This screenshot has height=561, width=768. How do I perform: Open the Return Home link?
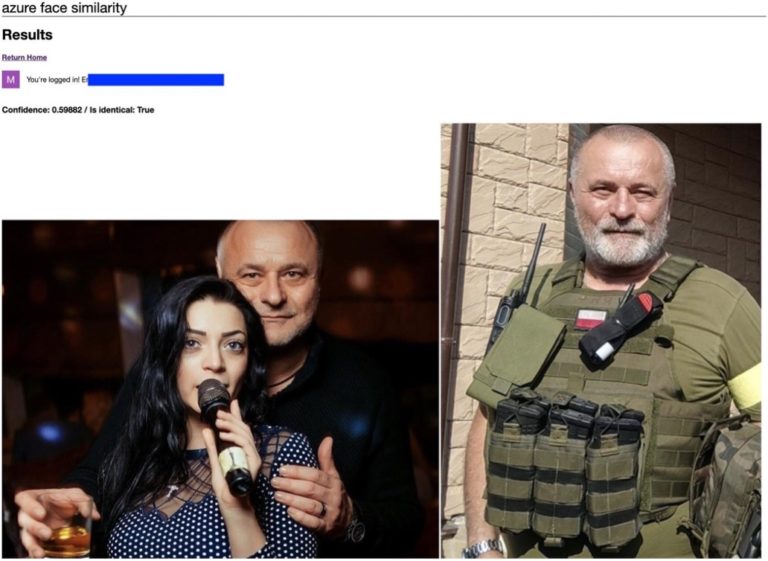(24, 57)
